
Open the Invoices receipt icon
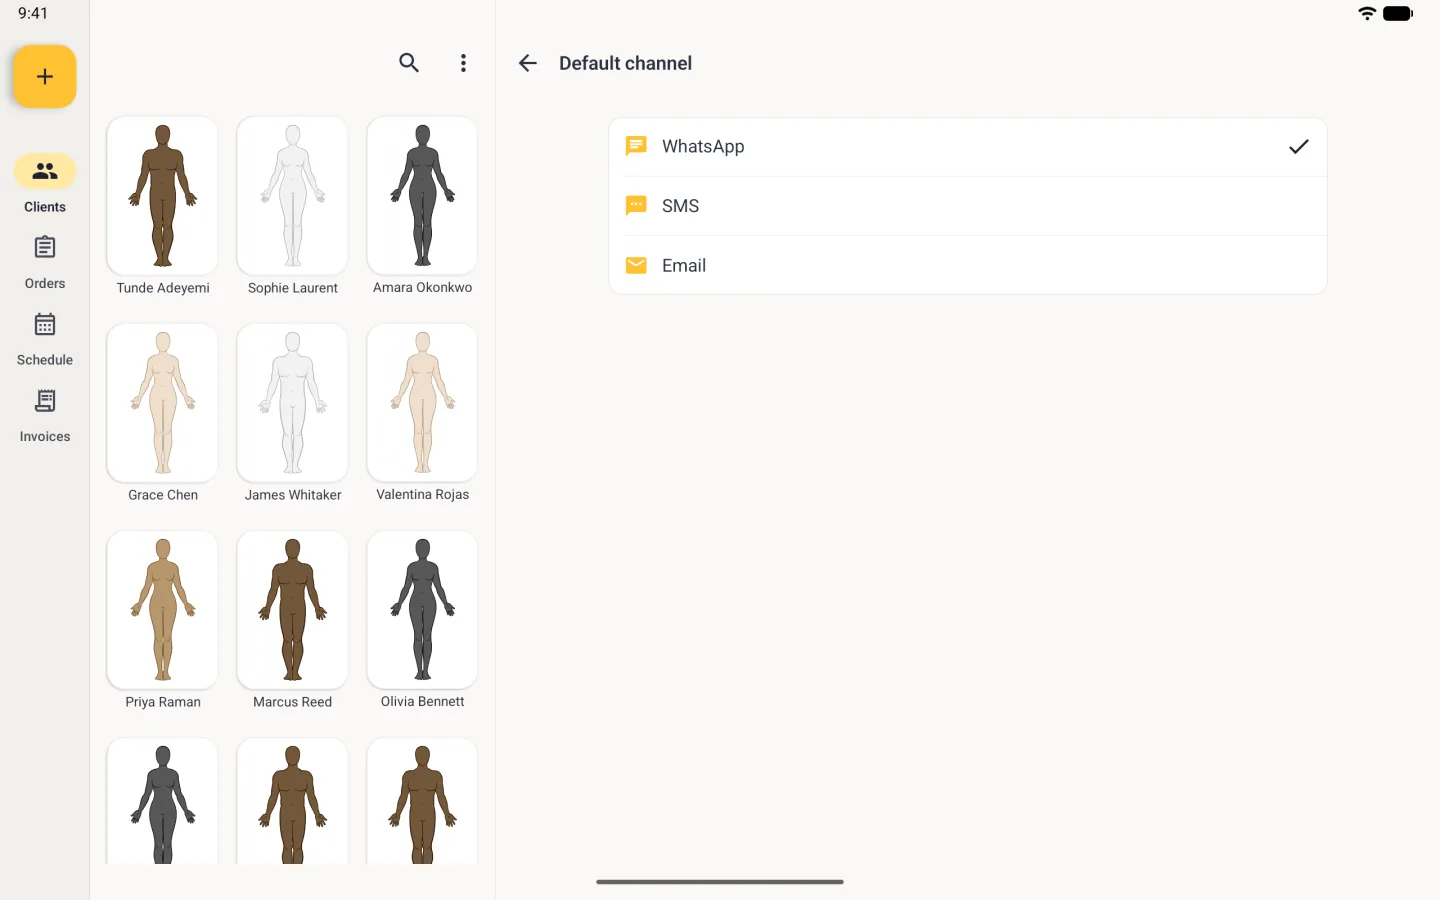45,401
